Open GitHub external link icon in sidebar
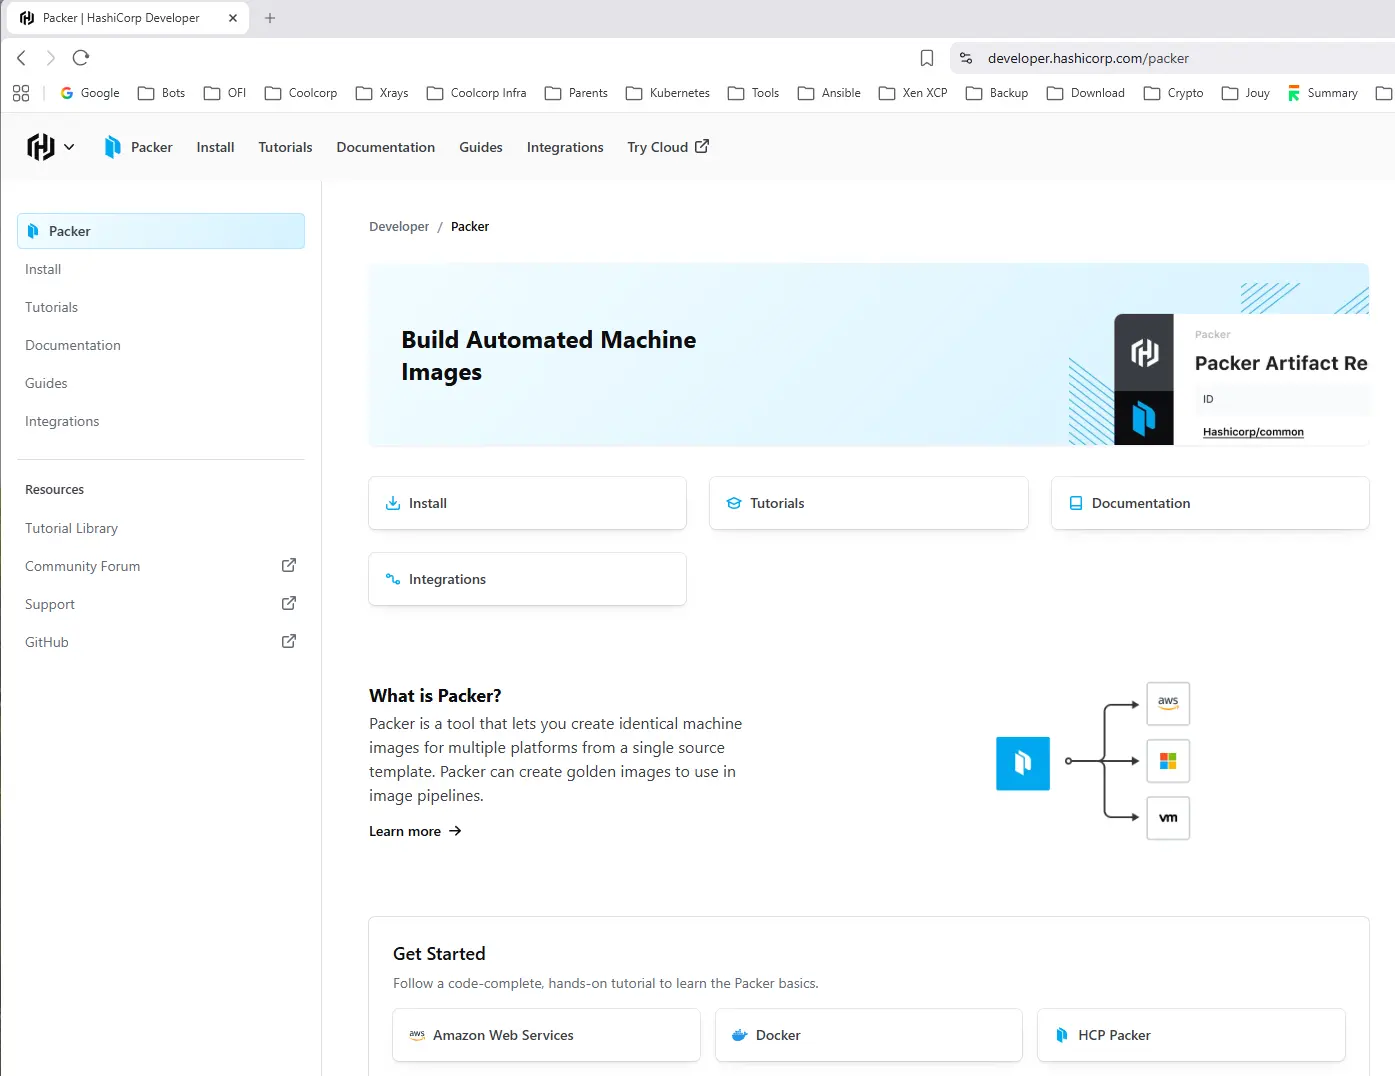Image resolution: width=1395 pixels, height=1076 pixels. click(289, 641)
